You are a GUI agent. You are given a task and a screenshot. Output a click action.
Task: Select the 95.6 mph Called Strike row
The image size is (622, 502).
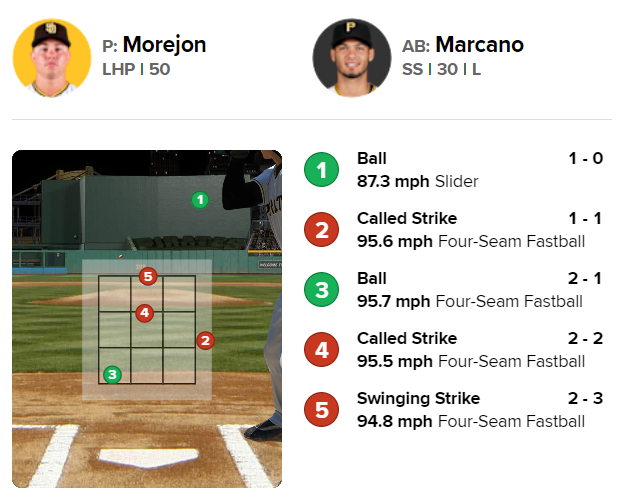(x=453, y=230)
